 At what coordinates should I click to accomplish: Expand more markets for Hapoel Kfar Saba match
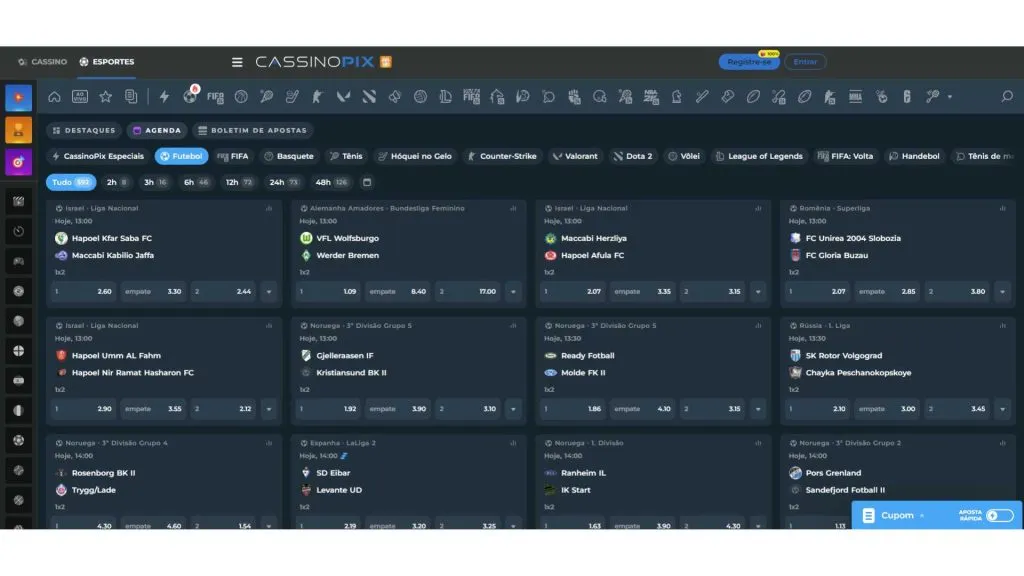click(268, 292)
